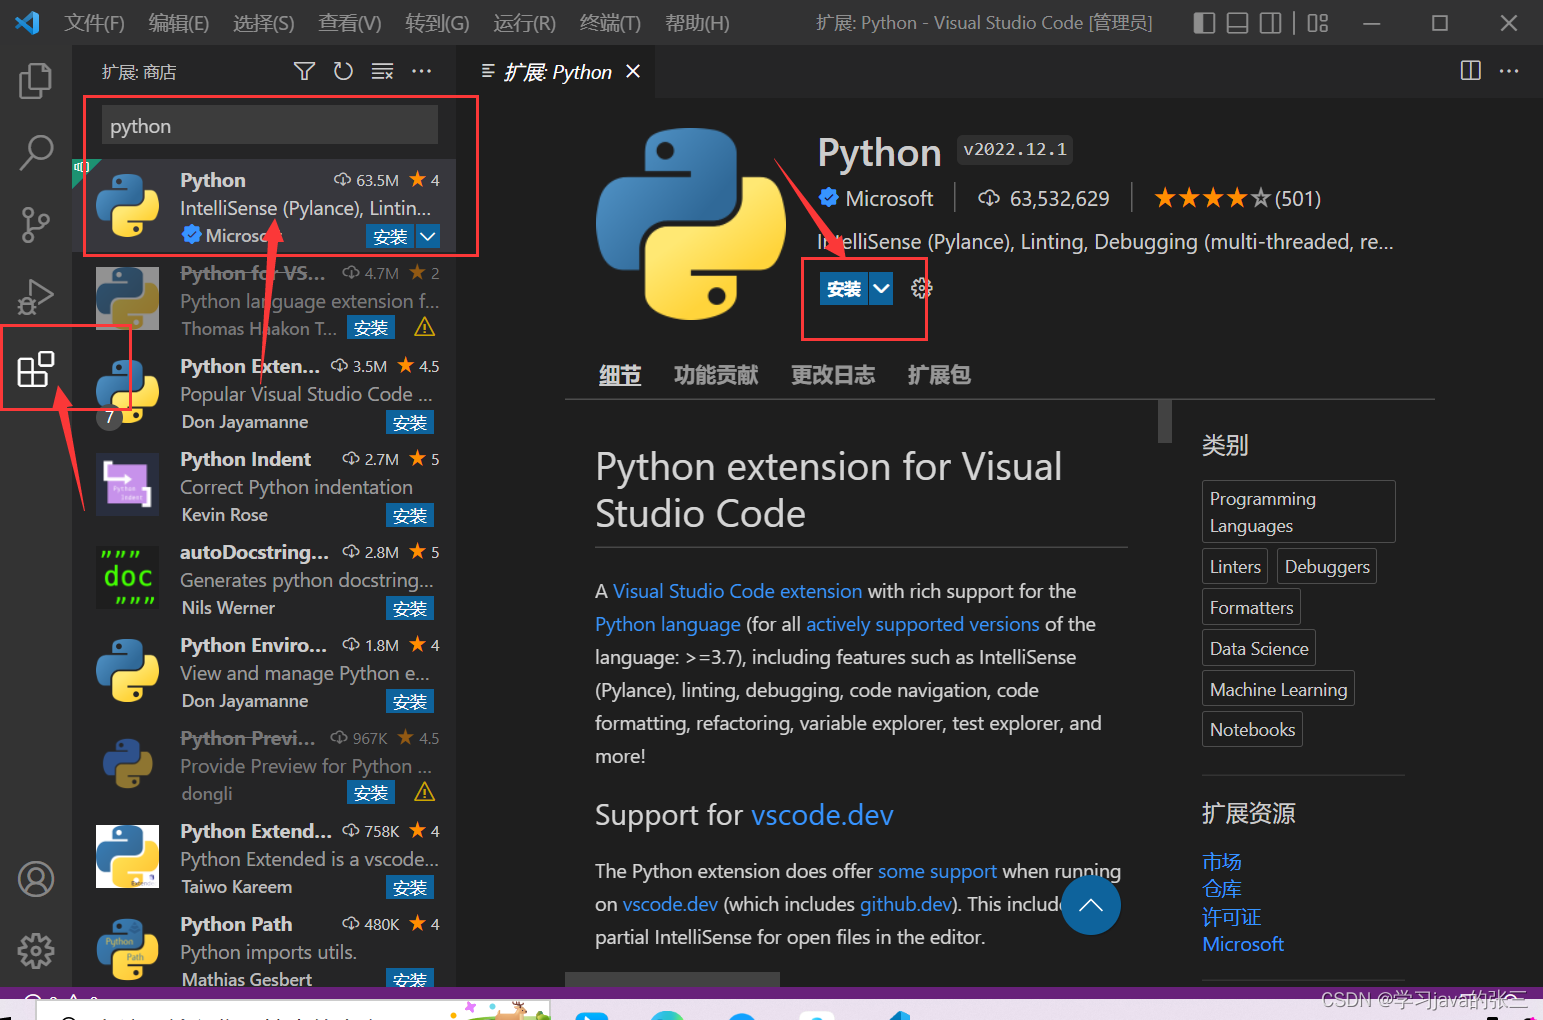1543x1020 pixels.
Task: Open the 运行(R) menu
Action: point(524,23)
